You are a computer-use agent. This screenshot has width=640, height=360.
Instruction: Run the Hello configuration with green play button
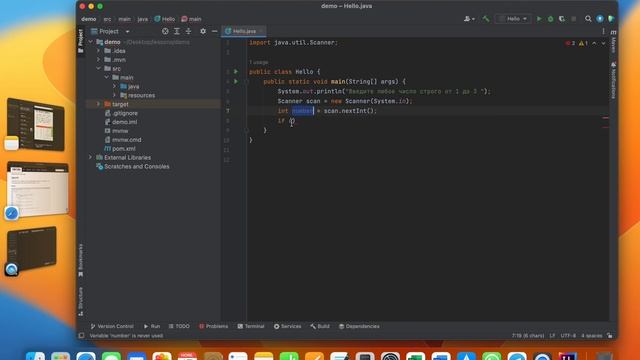coord(539,19)
